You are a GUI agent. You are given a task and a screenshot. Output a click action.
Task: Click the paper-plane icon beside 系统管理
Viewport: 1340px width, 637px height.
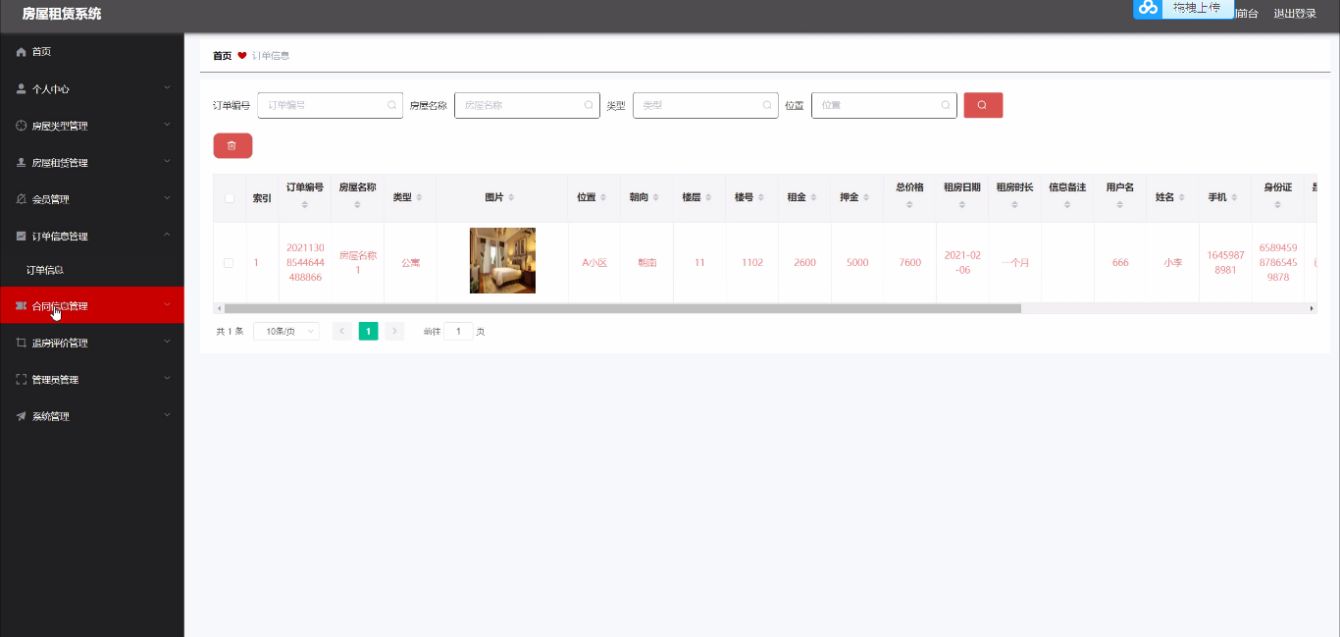(x=21, y=416)
